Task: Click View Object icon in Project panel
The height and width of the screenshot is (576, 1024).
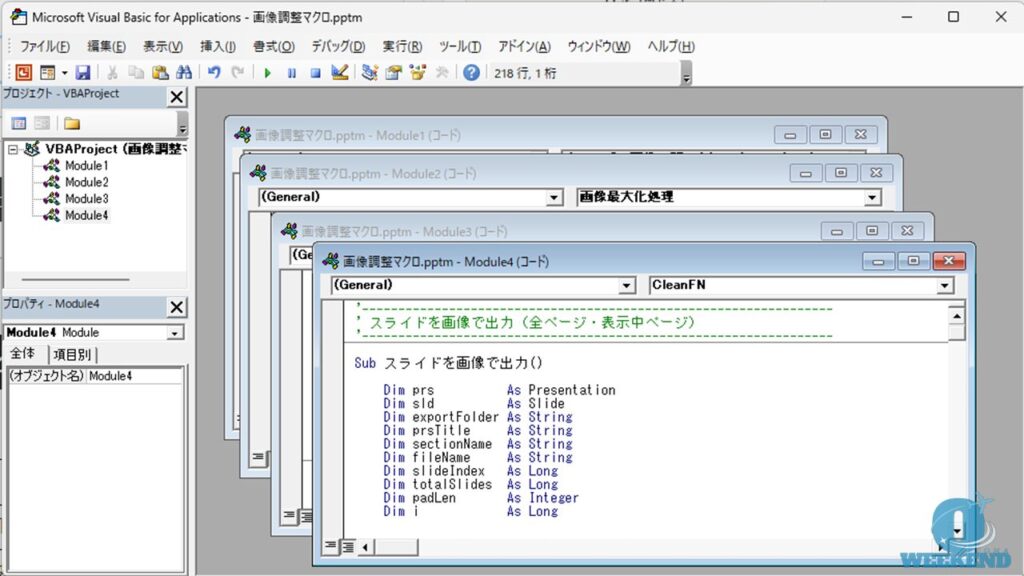Action: (42, 123)
